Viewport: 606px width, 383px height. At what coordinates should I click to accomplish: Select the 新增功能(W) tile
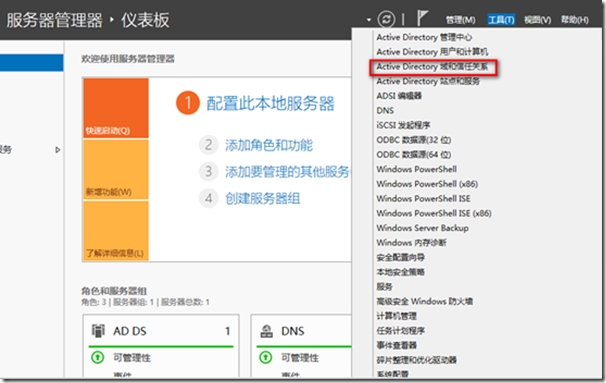click(116, 170)
